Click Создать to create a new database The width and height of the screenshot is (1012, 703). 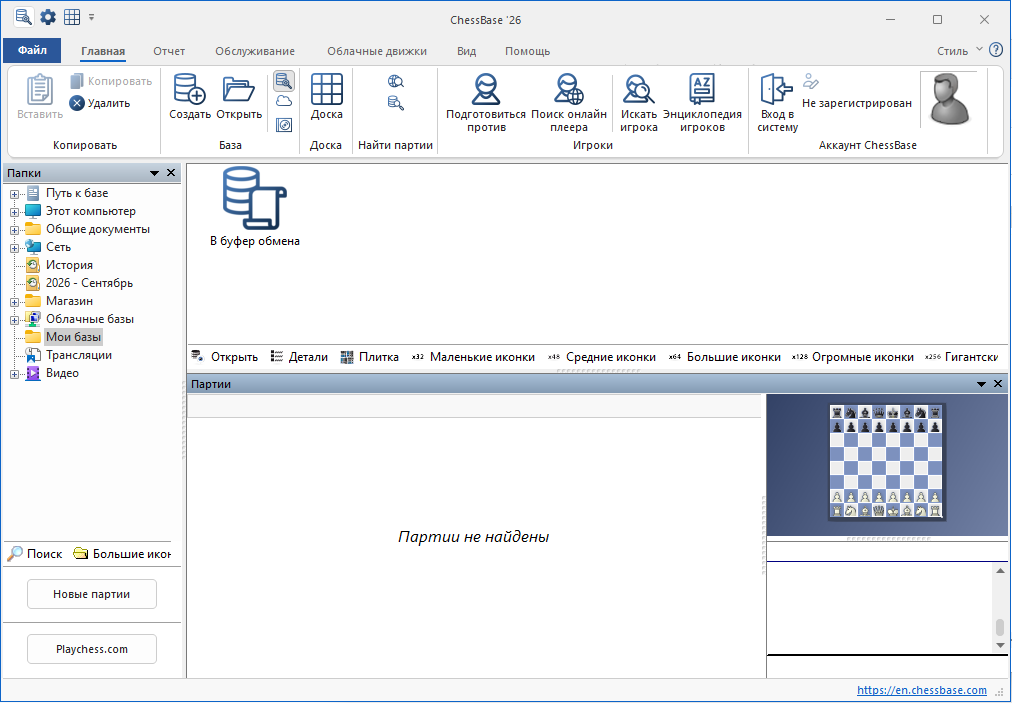pos(190,97)
